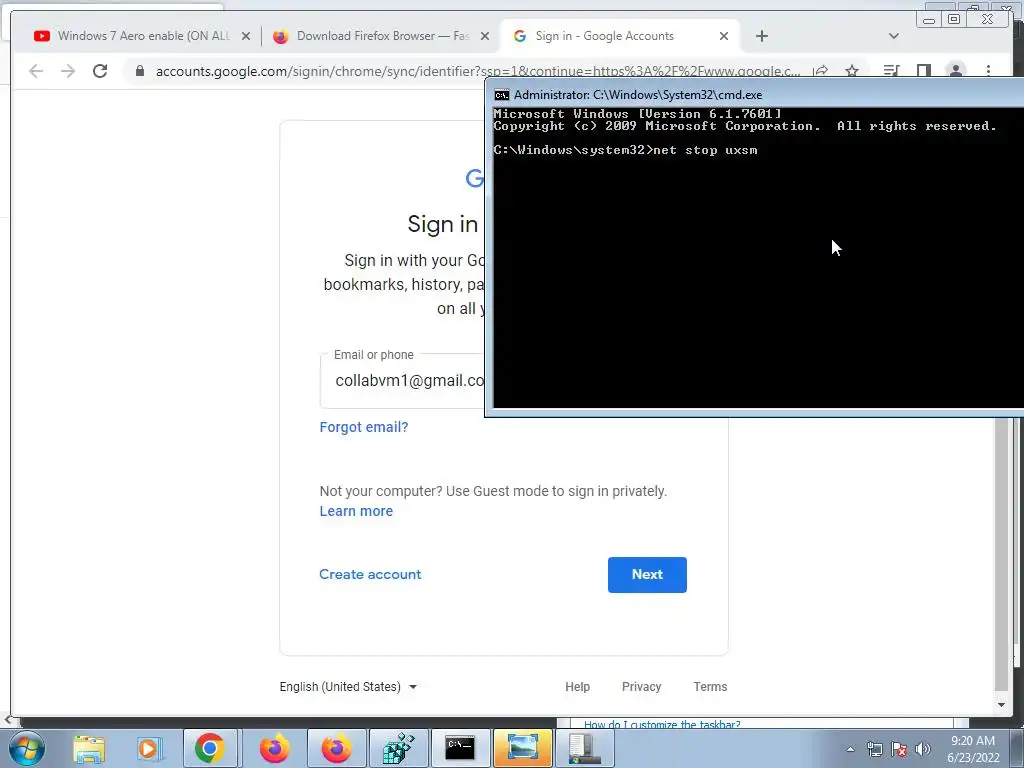Open a new Chrome tab
This screenshot has height=768, width=1024.
(x=761, y=36)
